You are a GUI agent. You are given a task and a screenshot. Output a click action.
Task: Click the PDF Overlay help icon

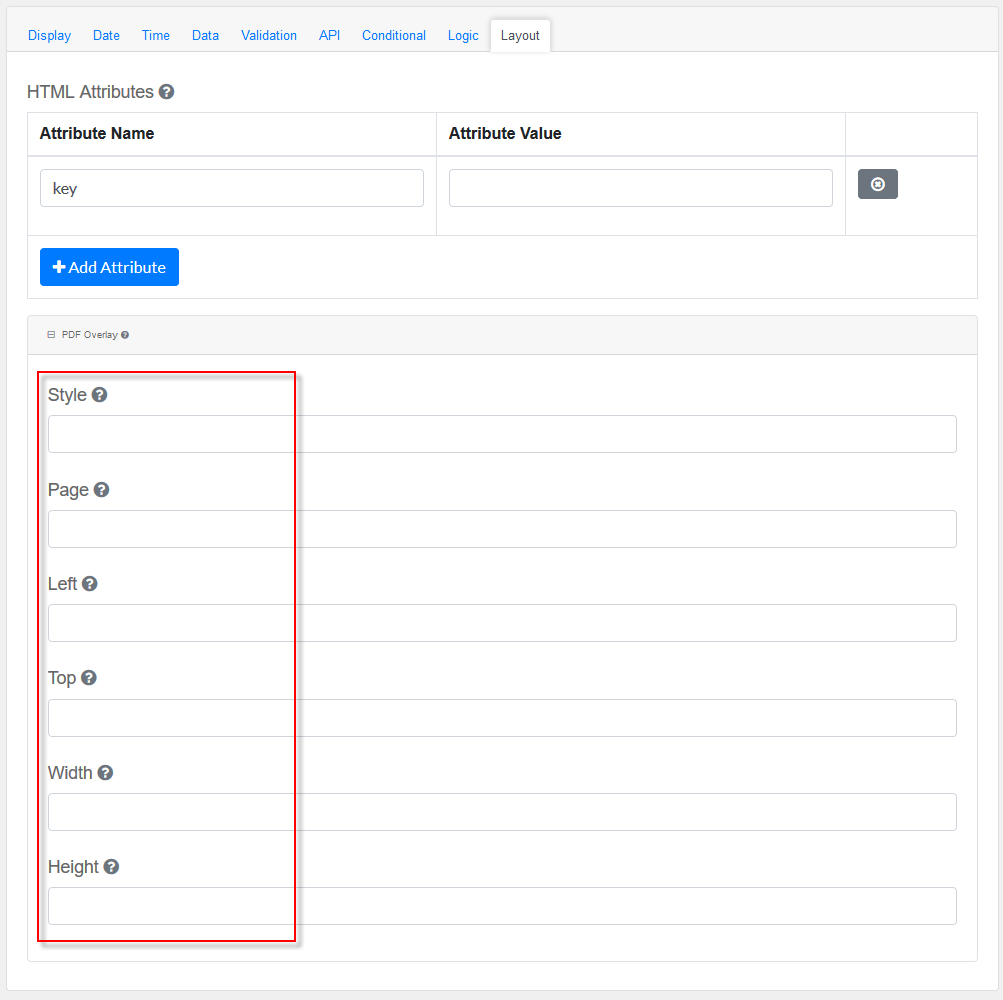(x=125, y=335)
